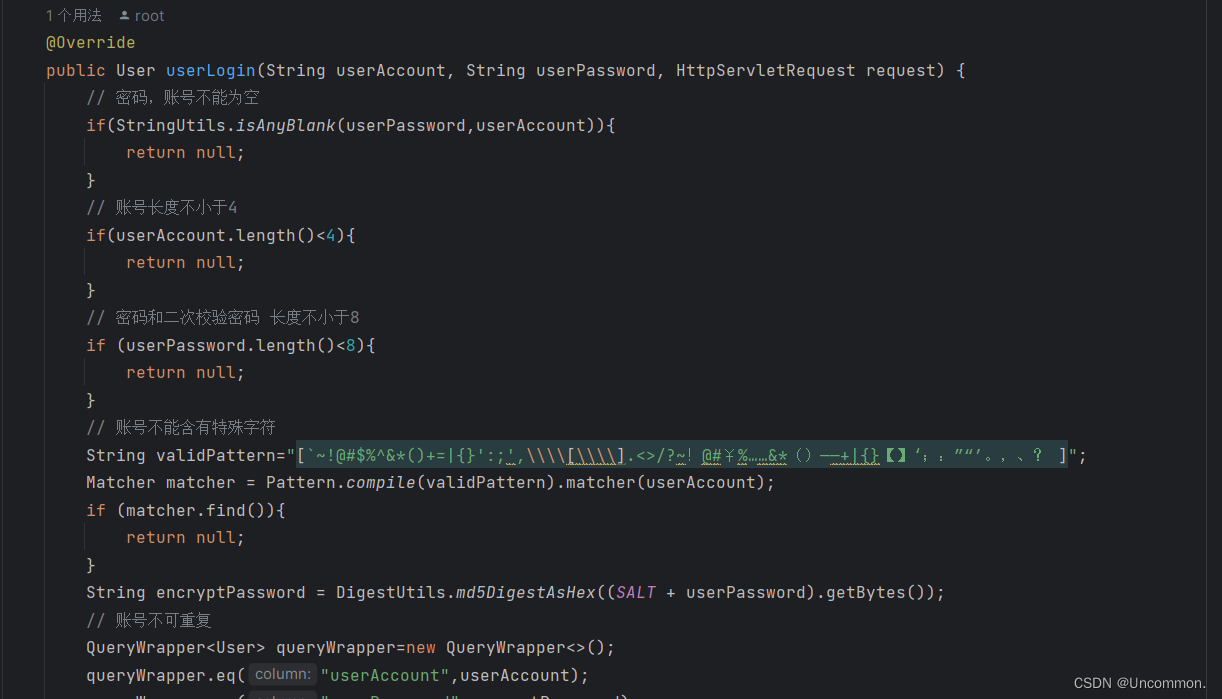Click the comment "密码,账号不能为空"
The width and height of the screenshot is (1222, 699).
(x=173, y=98)
